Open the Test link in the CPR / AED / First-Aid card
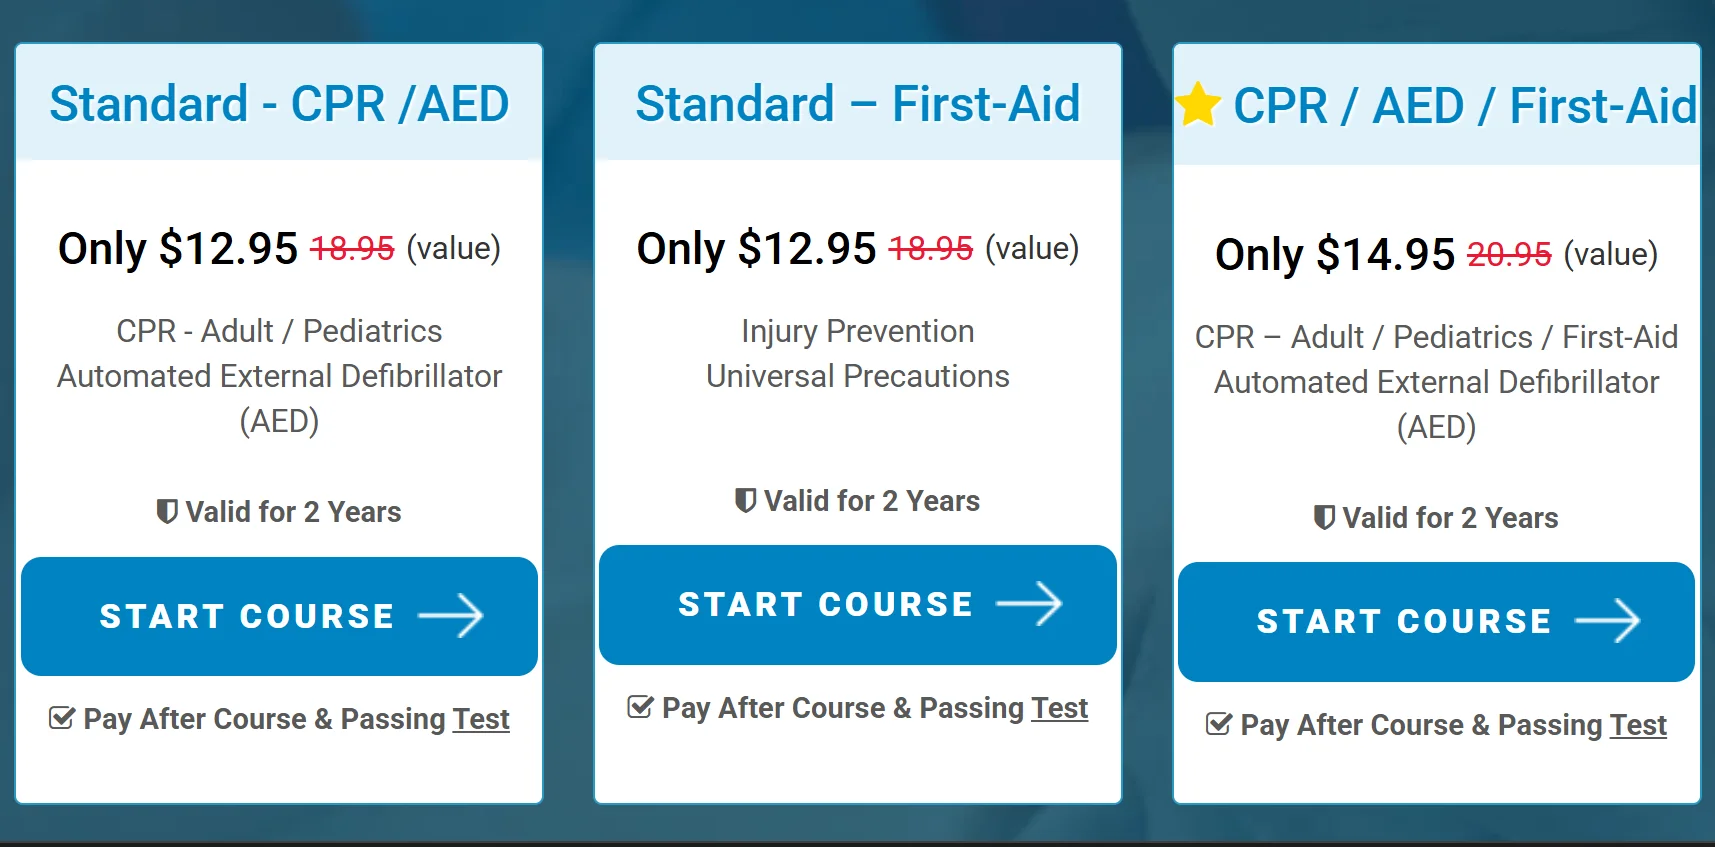 coord(1638,725)
